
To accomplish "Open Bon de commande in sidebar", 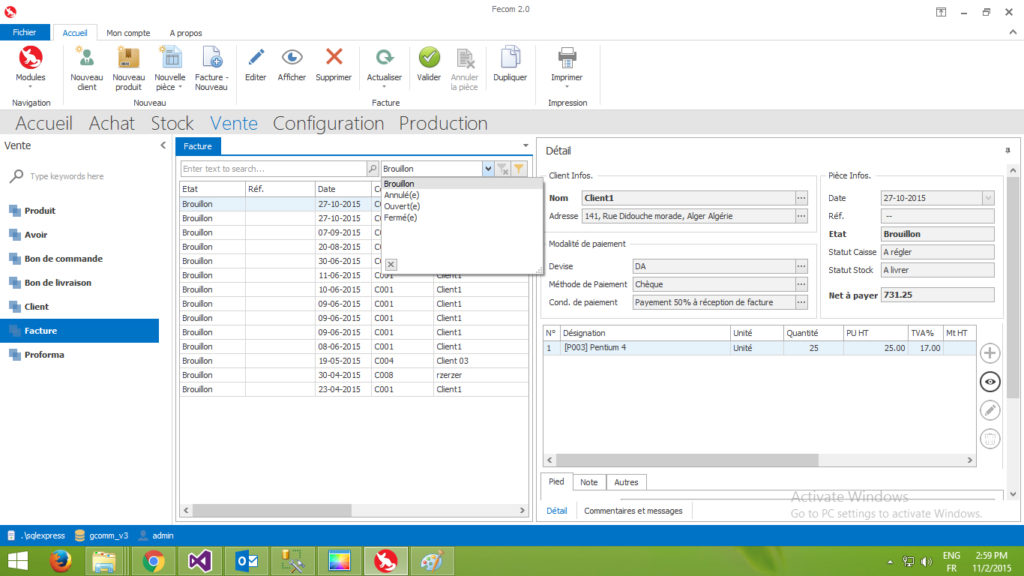I will pyautogui.click(x=80, y=259).
